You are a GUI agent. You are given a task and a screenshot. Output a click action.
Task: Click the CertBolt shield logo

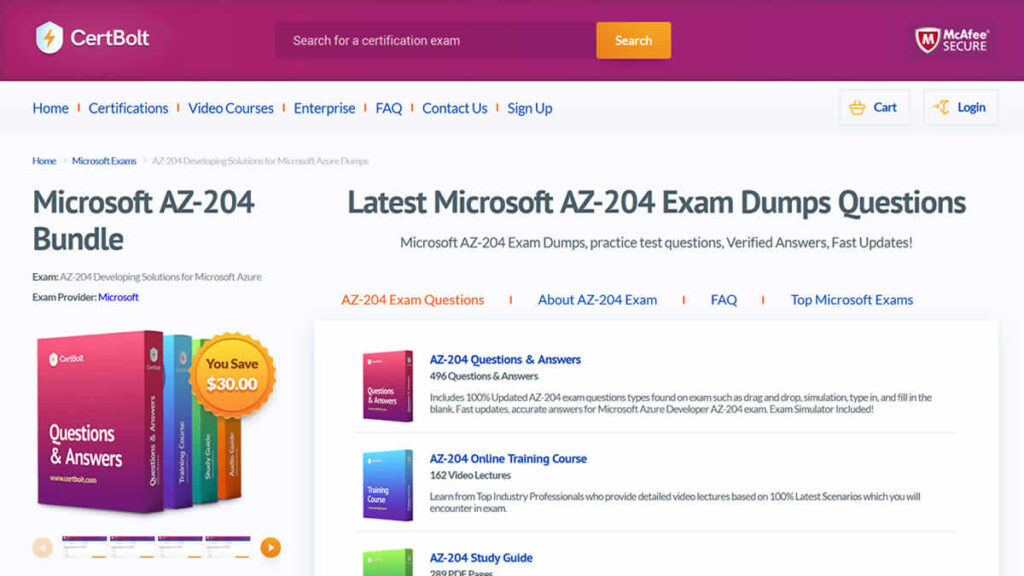49,38
